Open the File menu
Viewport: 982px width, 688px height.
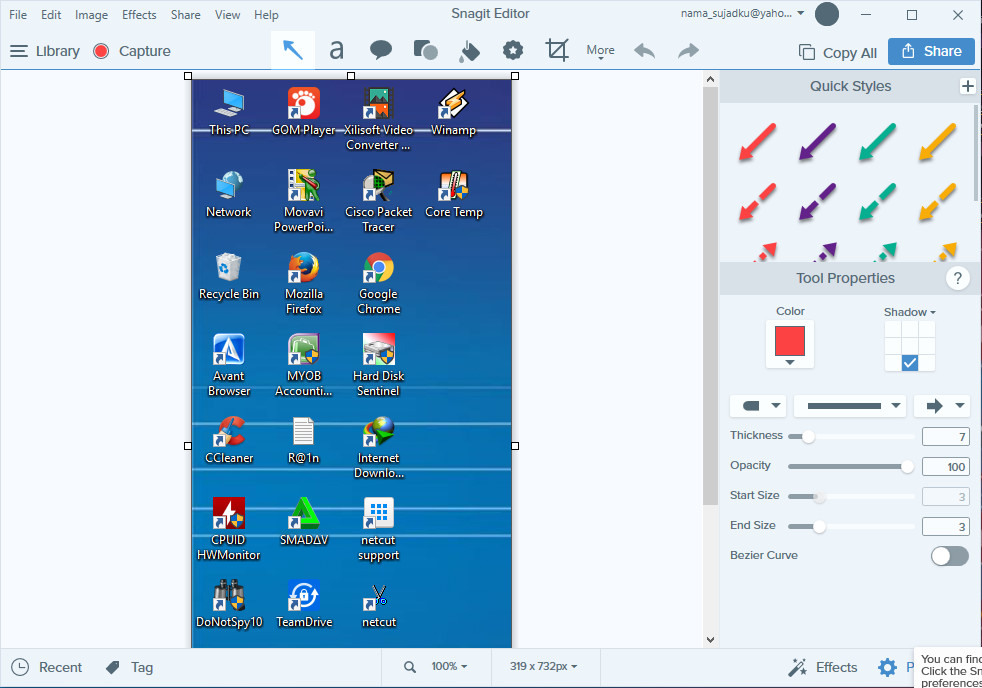point(18,14)
